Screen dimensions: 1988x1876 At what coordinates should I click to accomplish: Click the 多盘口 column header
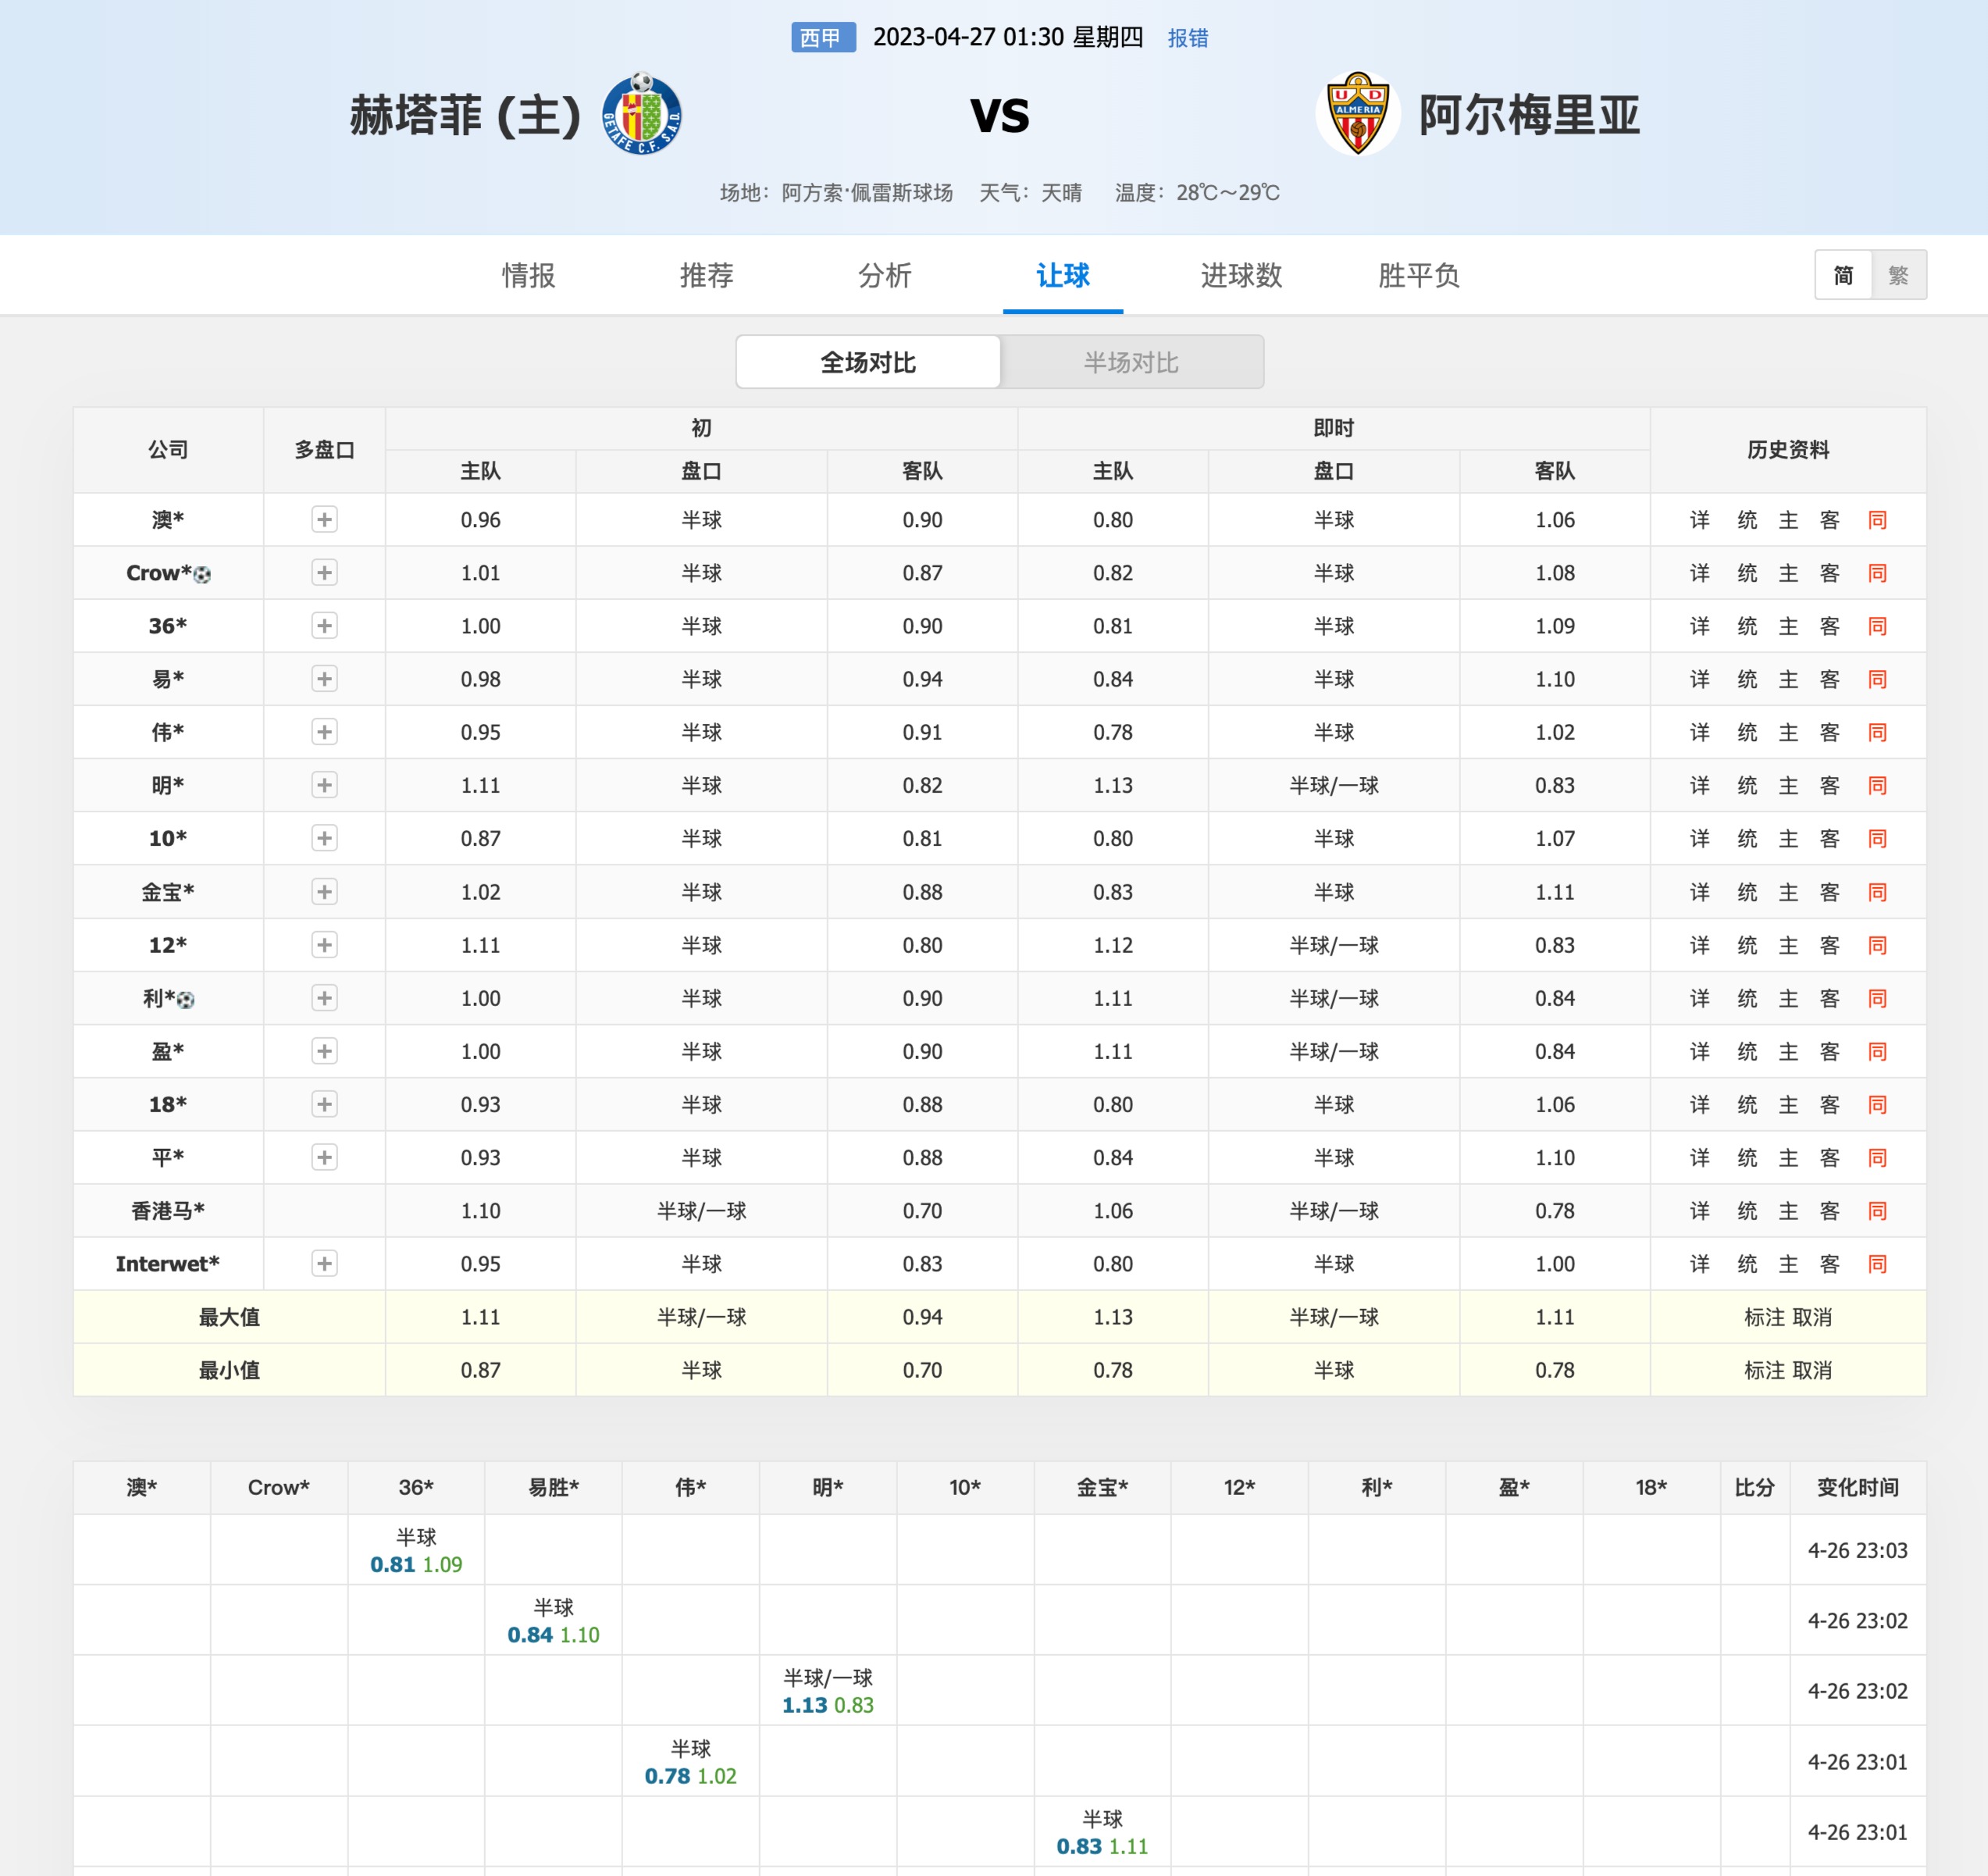tap(324, 450)
